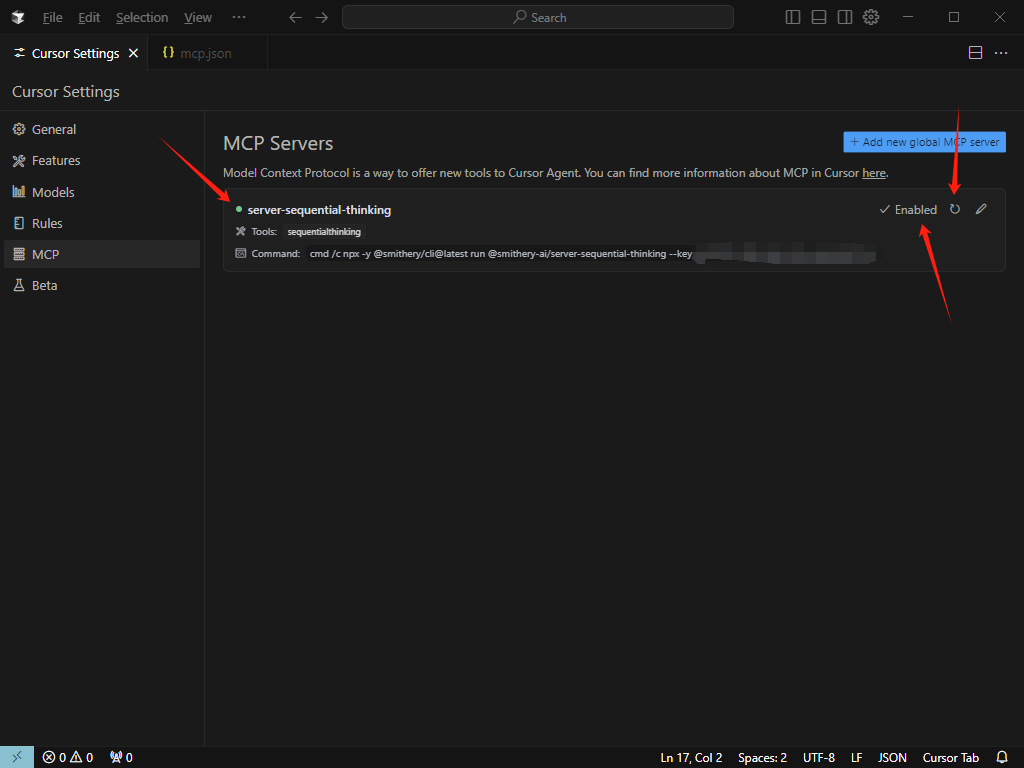Image resolution: width=1024 pixels, height=768 pixels.
Task: Click the remote window status bar icon
Action: tap(17, 758)
